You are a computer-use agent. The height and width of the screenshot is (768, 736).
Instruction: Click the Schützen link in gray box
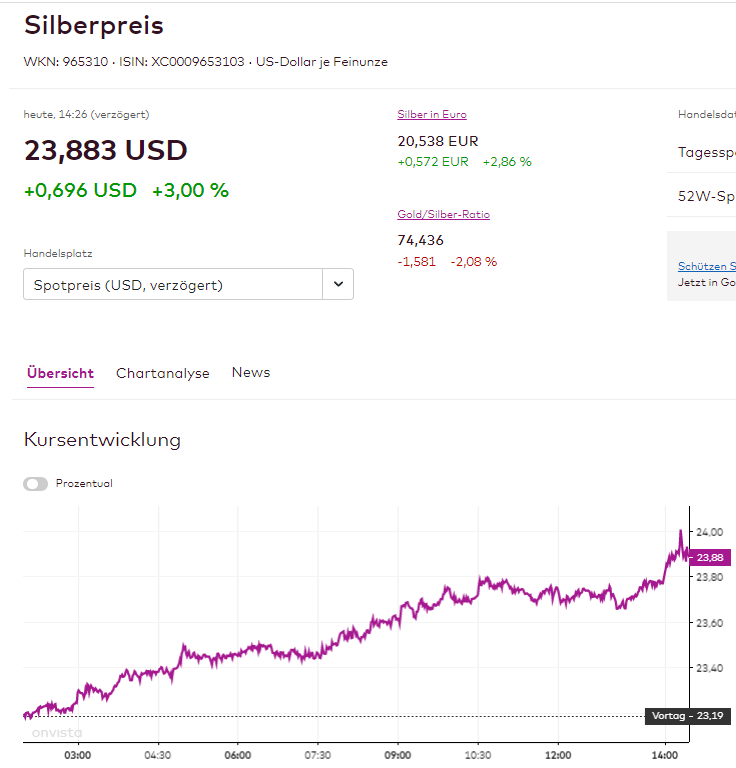[x=706, y=266]
